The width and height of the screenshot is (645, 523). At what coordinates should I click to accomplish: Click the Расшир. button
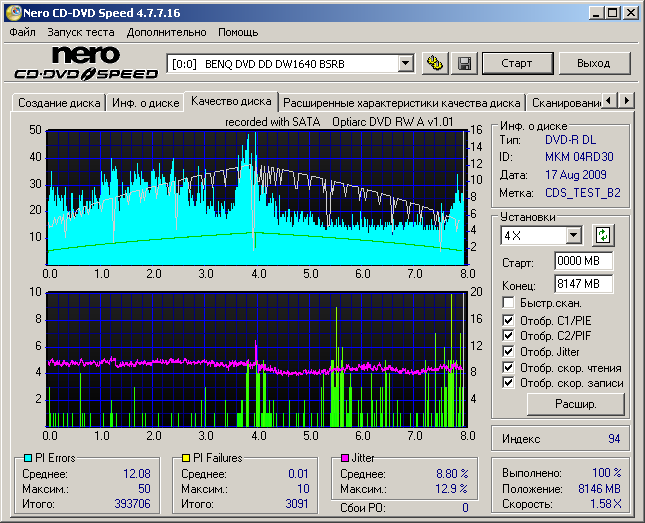(575, 405)
